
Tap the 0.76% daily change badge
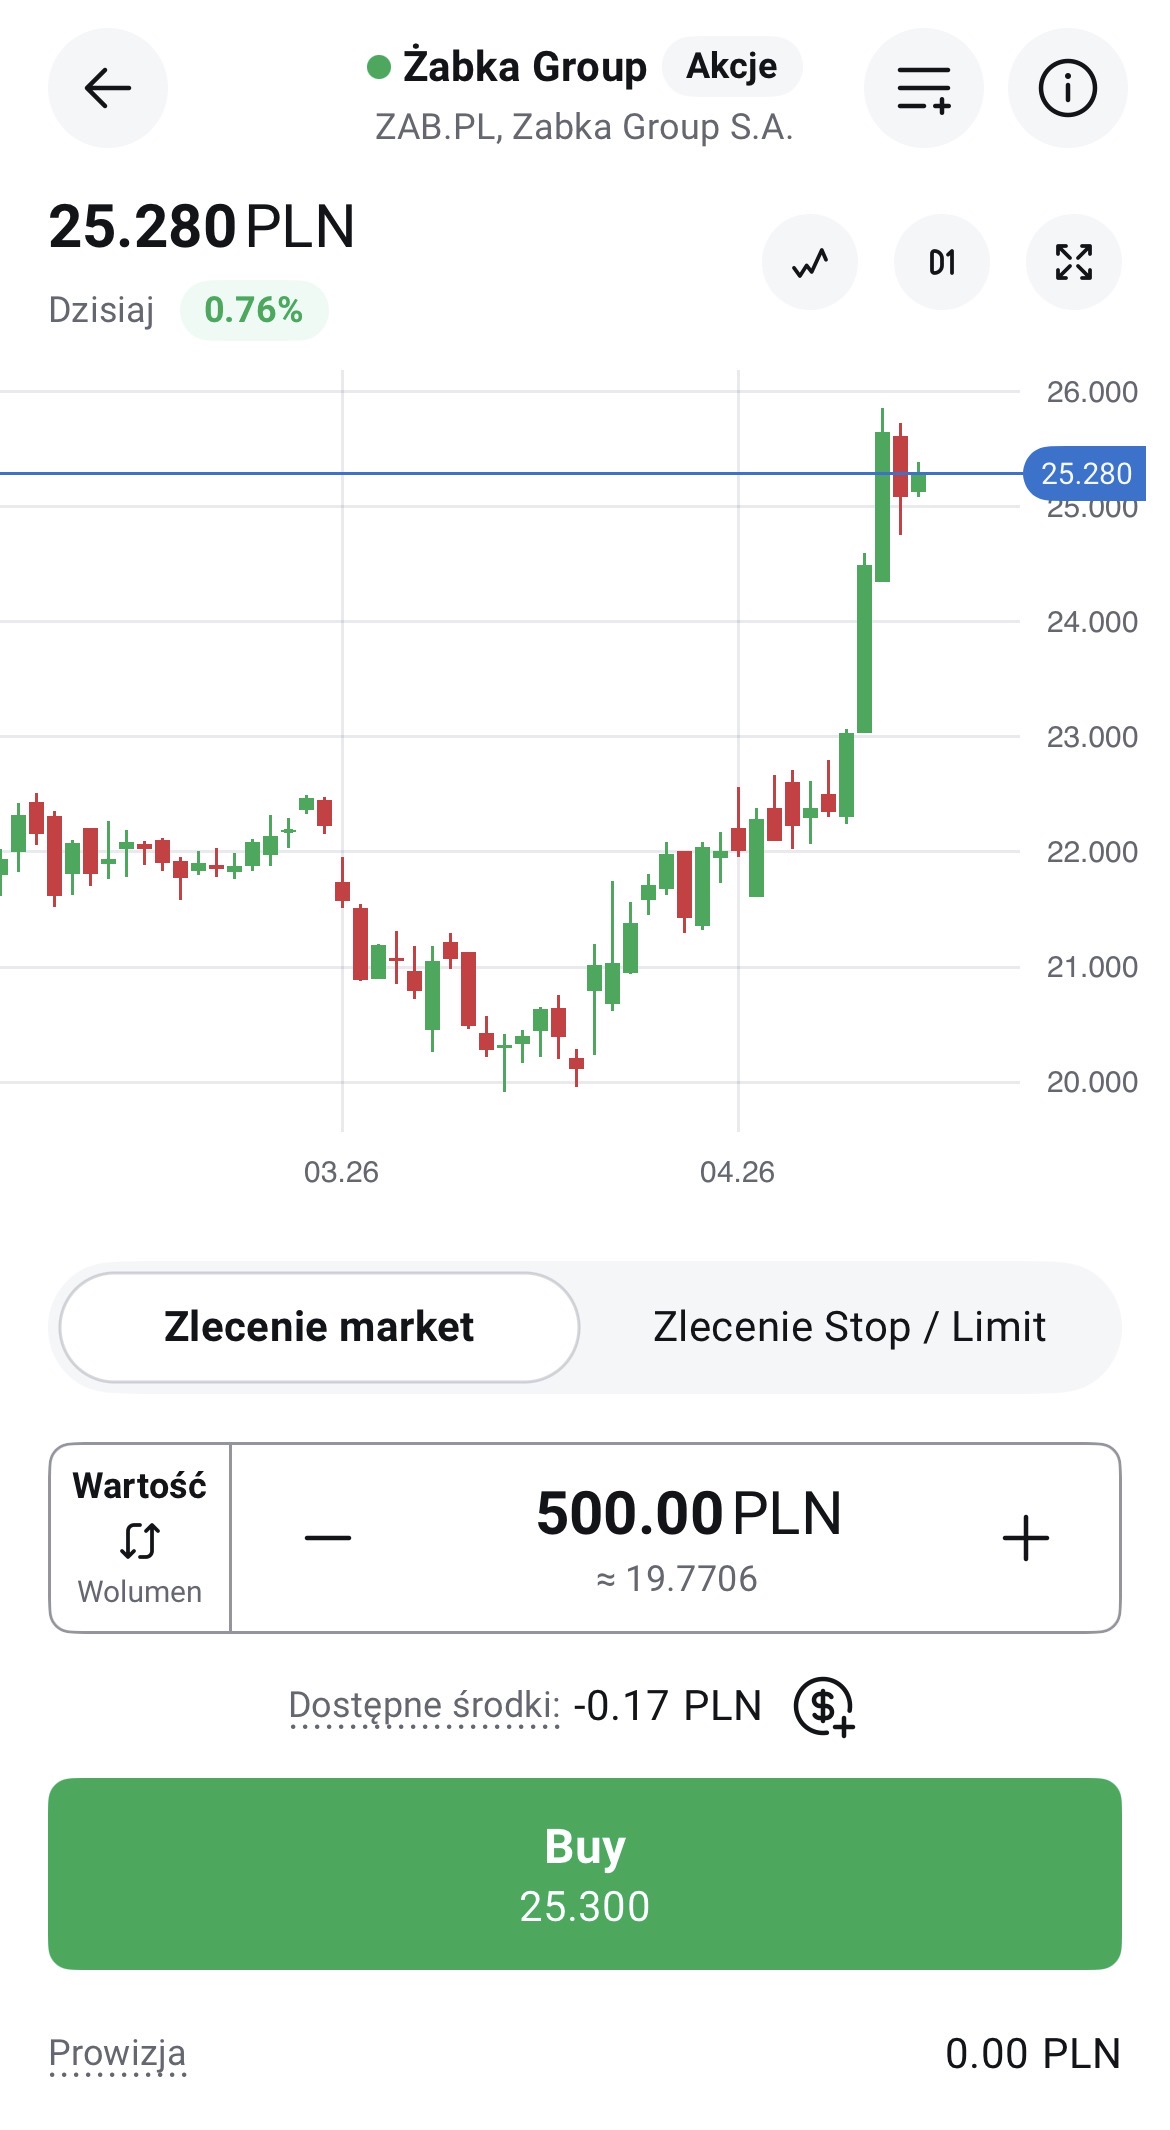[x=254, y=310]
